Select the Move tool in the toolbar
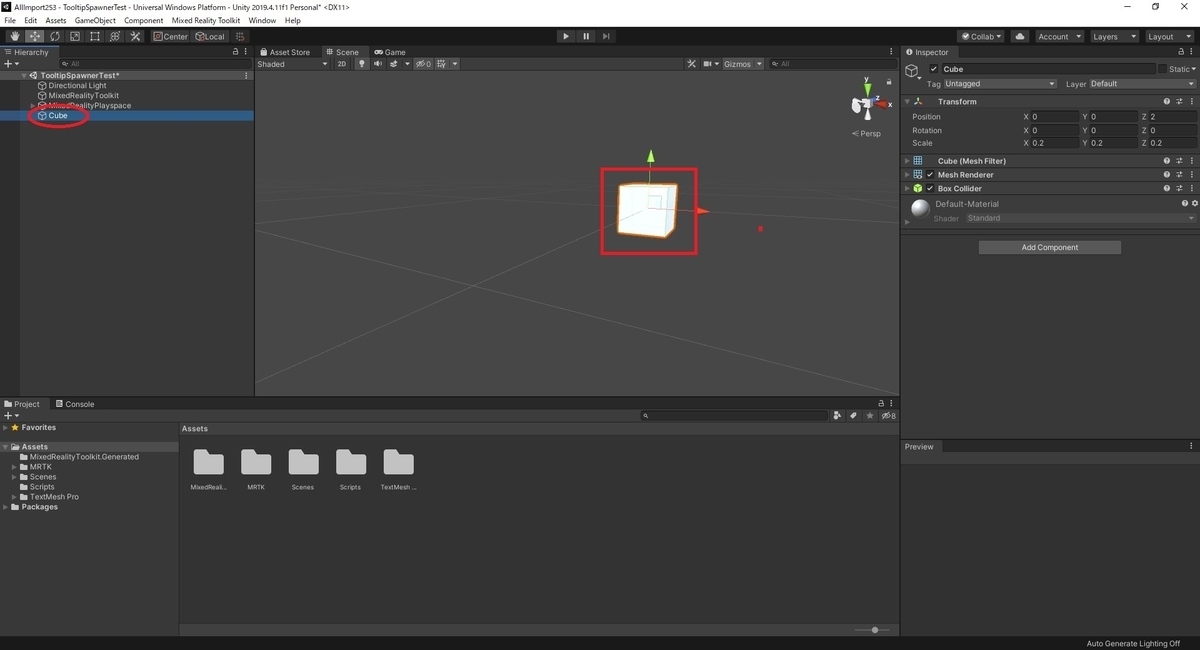Image resolution: width=1200 pixels, height=650 pixels. [35, 36]
